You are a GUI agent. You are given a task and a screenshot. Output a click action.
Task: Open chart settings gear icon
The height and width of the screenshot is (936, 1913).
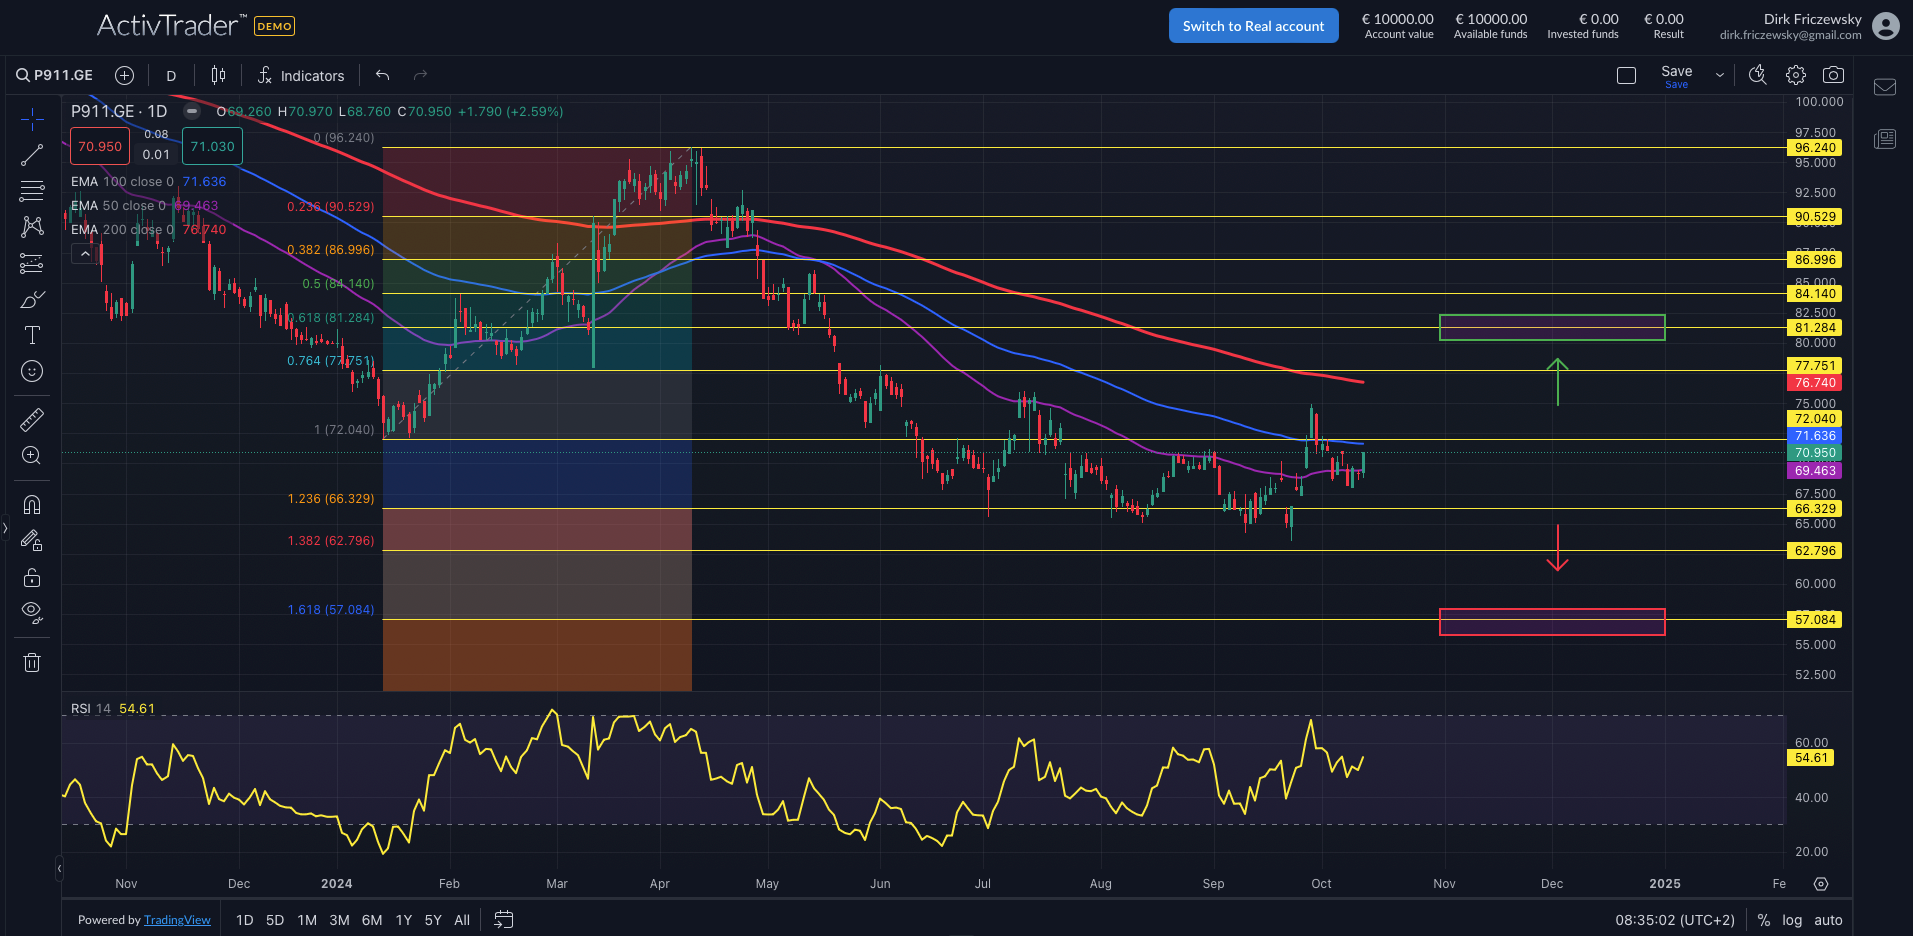click(1796, 75)
